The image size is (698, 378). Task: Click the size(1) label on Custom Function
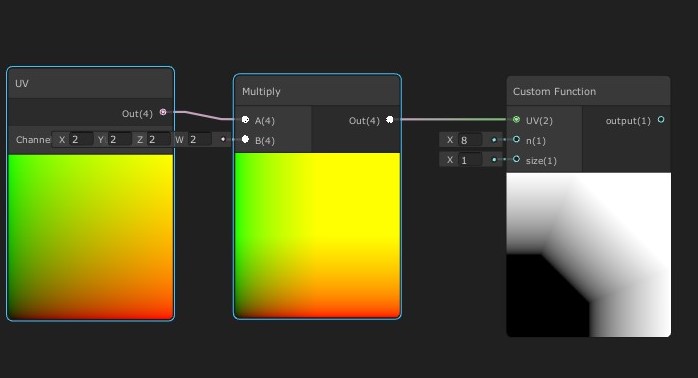(x=541, y=161)
